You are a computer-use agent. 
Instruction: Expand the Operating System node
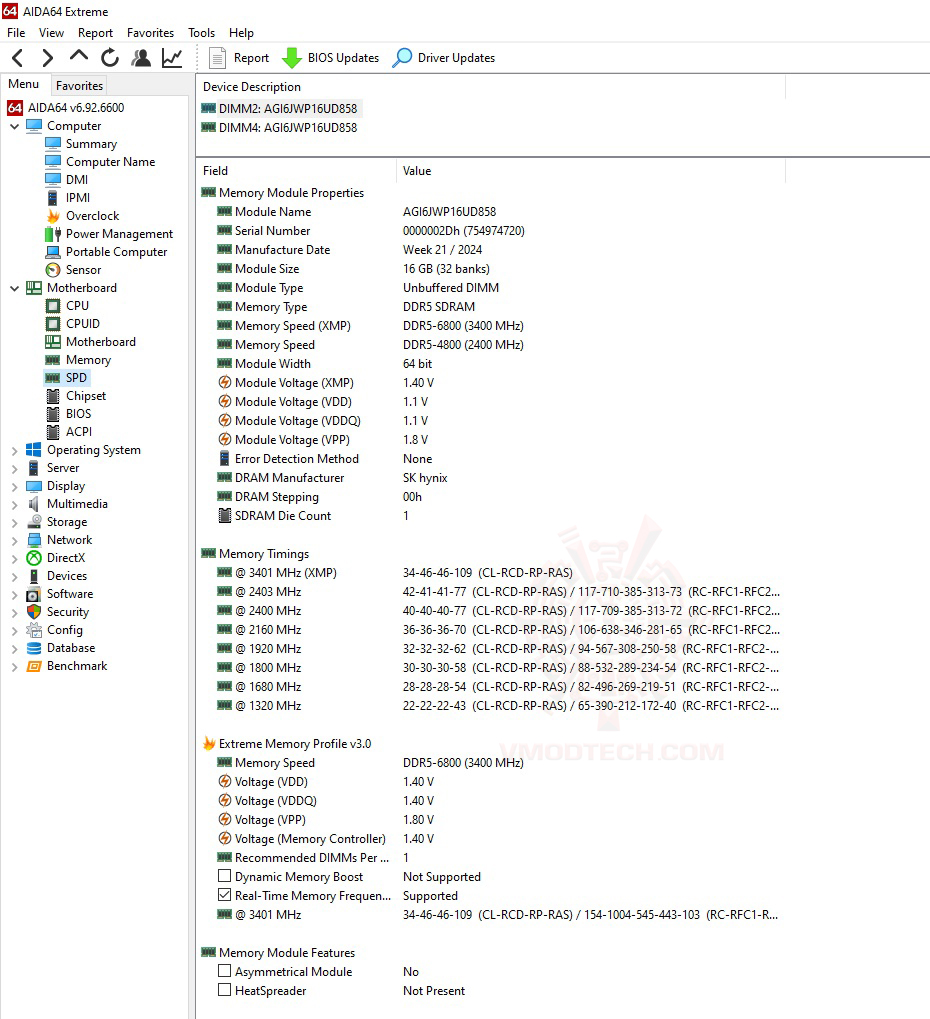(14, 450)
